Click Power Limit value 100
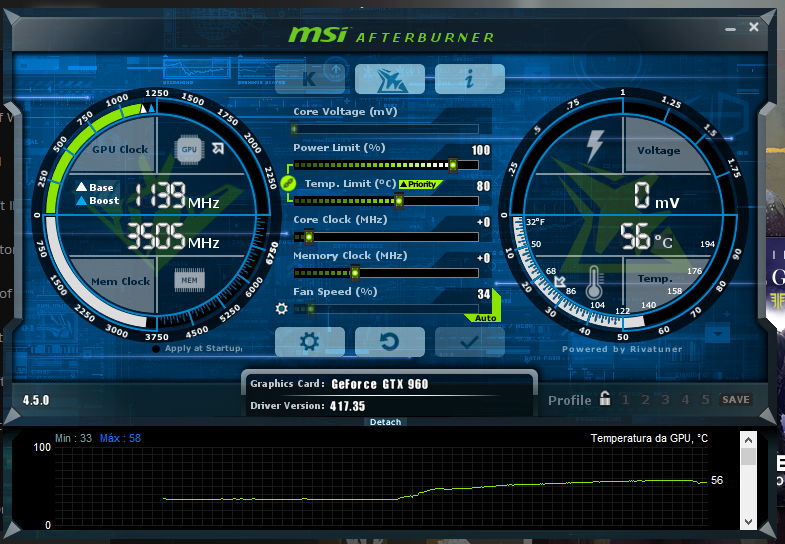Image resolution: width=785 pixels, height=544 pixels. click(x=481, y=150)
